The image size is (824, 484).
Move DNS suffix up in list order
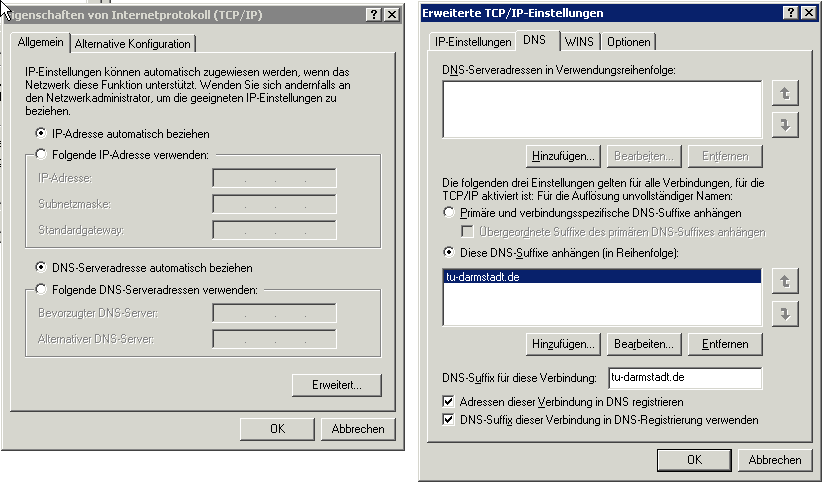pos(786,281)
